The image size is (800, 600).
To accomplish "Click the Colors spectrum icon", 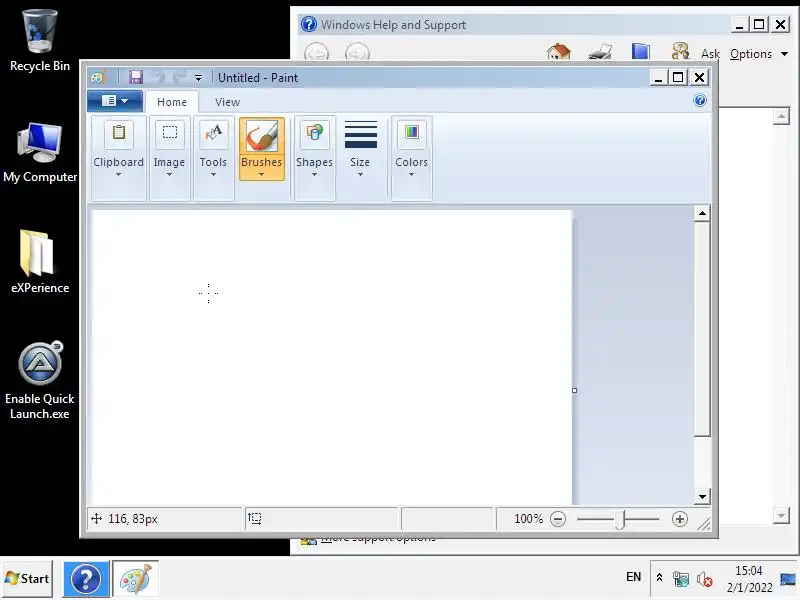I will tap(412, 133).
